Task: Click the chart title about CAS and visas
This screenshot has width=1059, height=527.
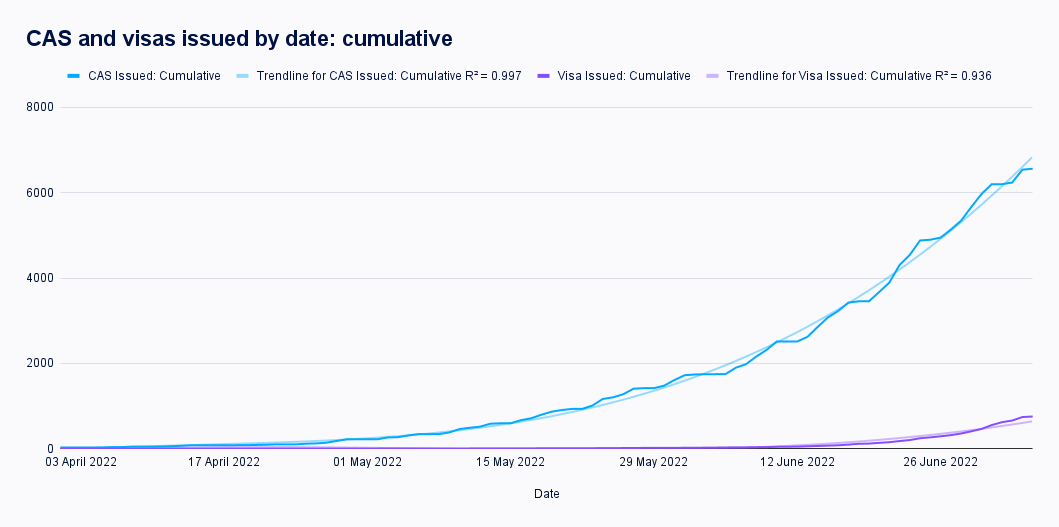Action: coord(240,38)
